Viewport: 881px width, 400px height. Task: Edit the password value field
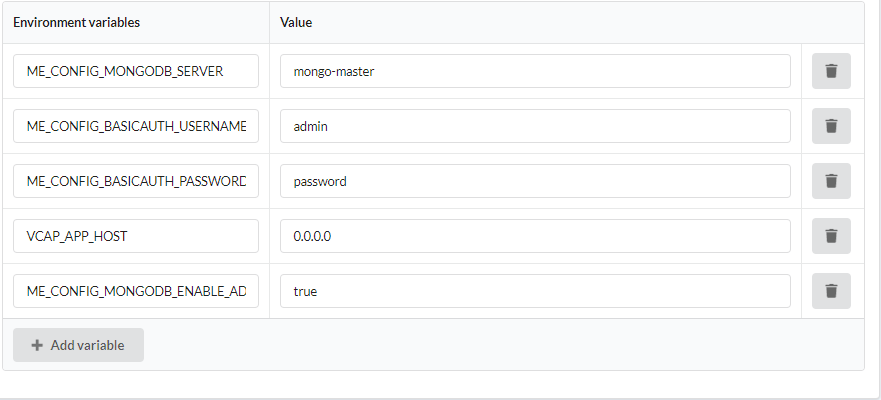pyautogui.click(x=535, y=181)
